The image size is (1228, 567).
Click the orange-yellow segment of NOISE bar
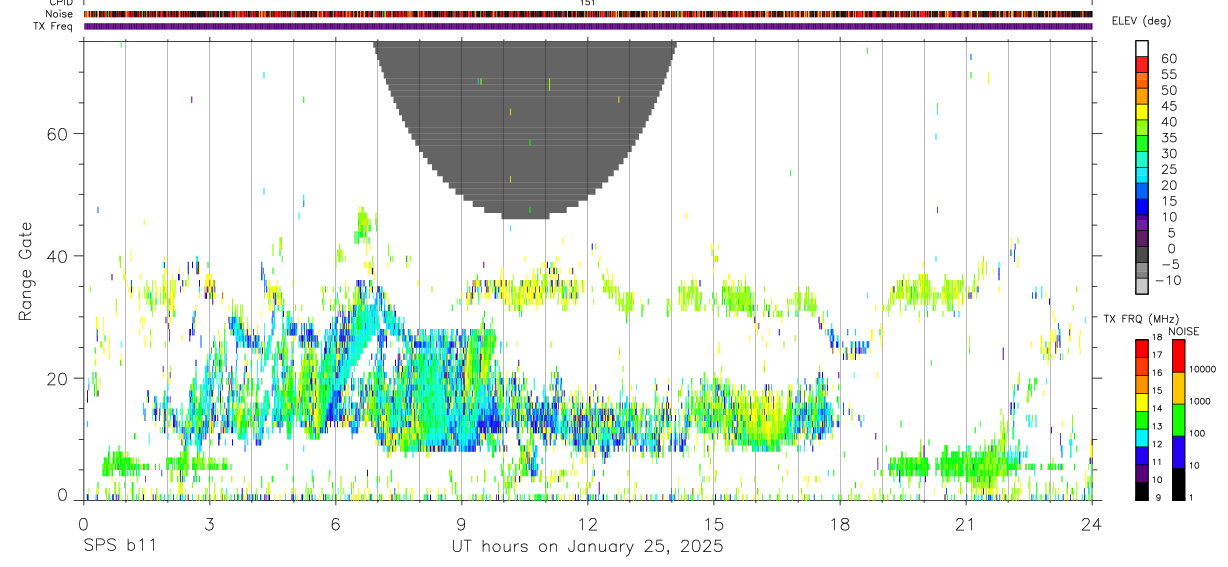tap(1178, 388)
